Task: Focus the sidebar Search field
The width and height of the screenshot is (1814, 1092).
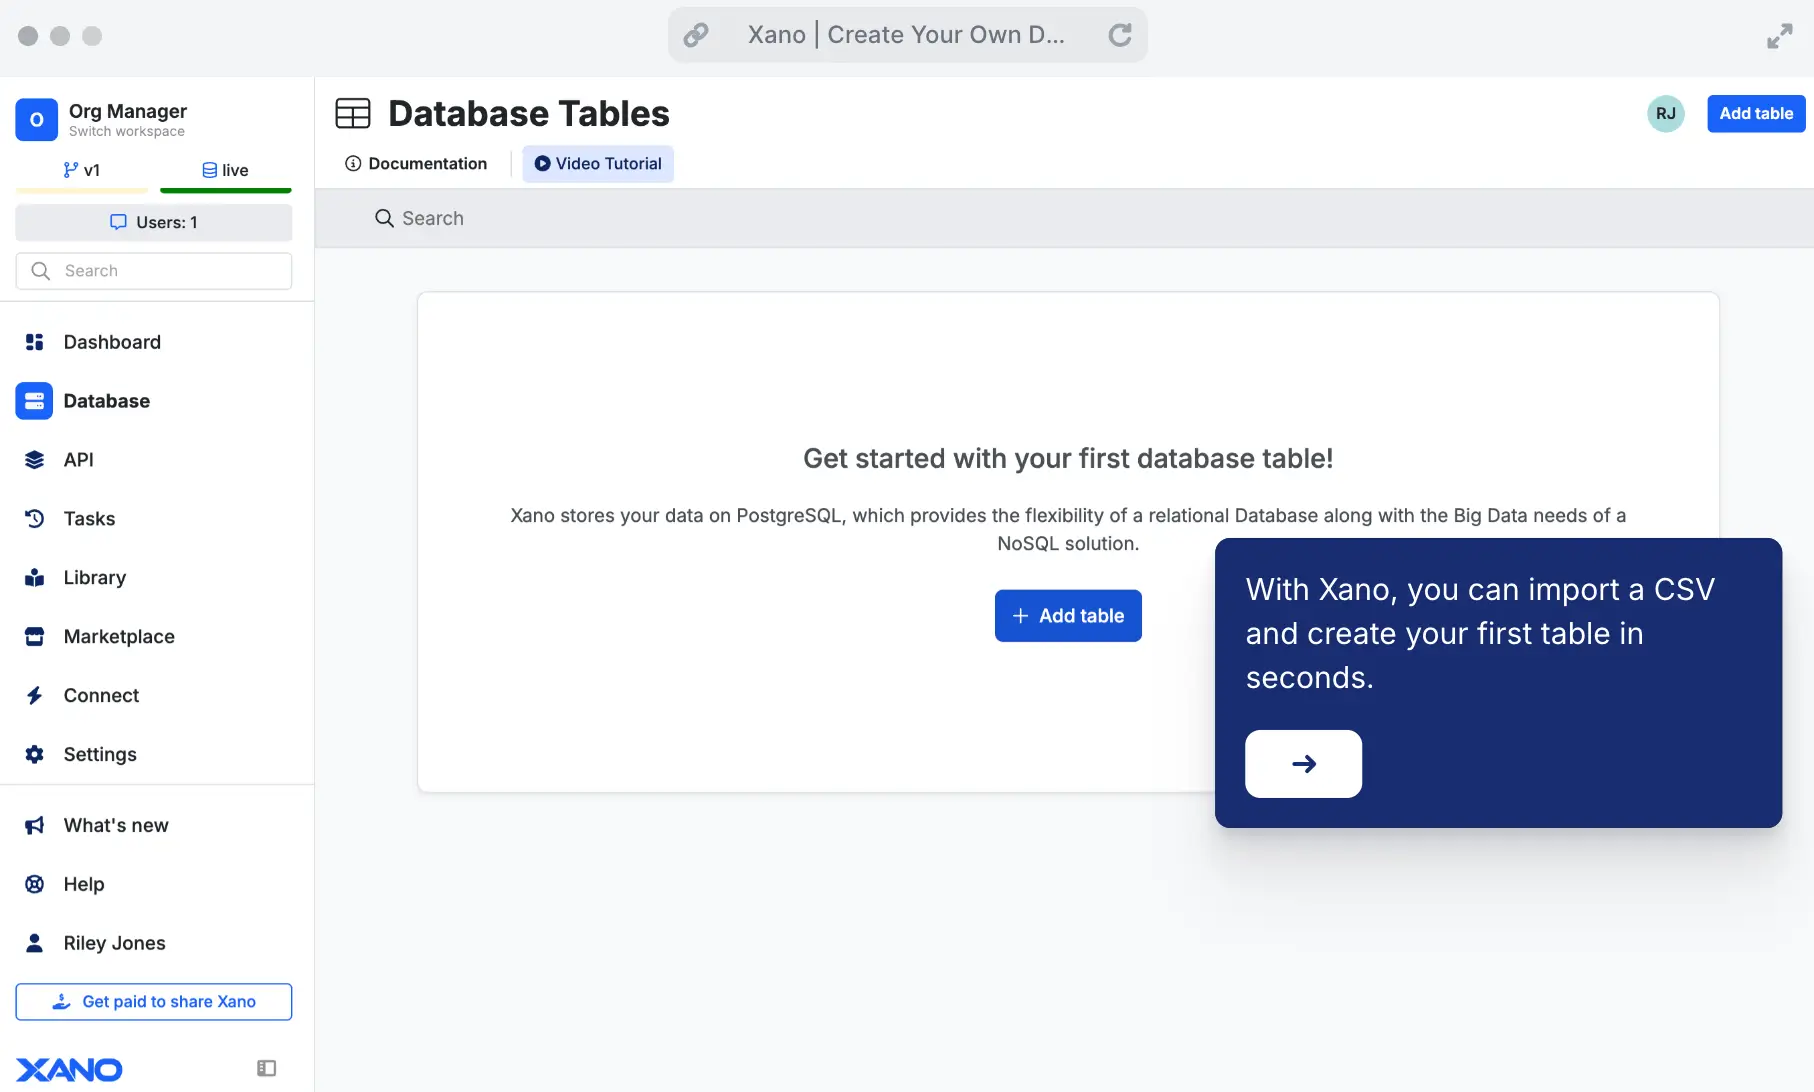Action: point(154,271)
